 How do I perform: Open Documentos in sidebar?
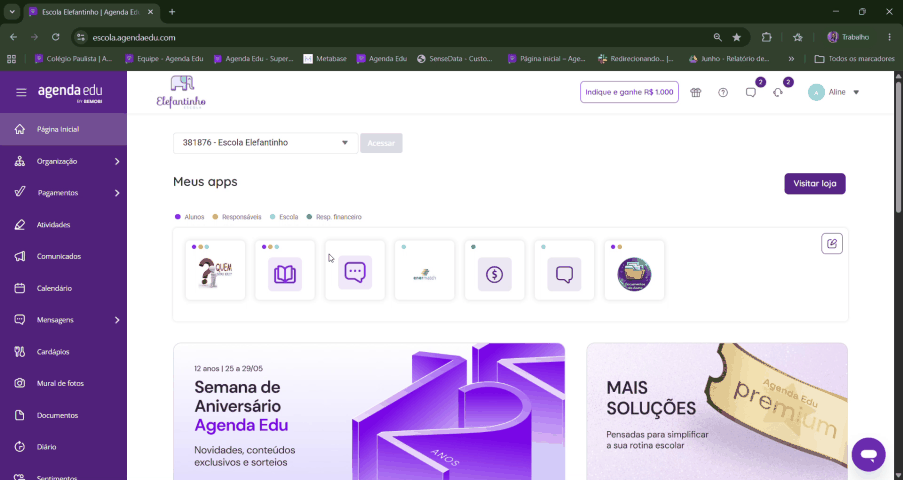(63, 415)
